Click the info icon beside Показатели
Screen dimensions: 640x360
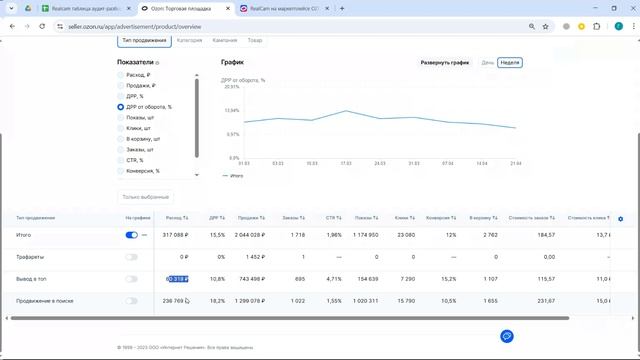point(157,63)
